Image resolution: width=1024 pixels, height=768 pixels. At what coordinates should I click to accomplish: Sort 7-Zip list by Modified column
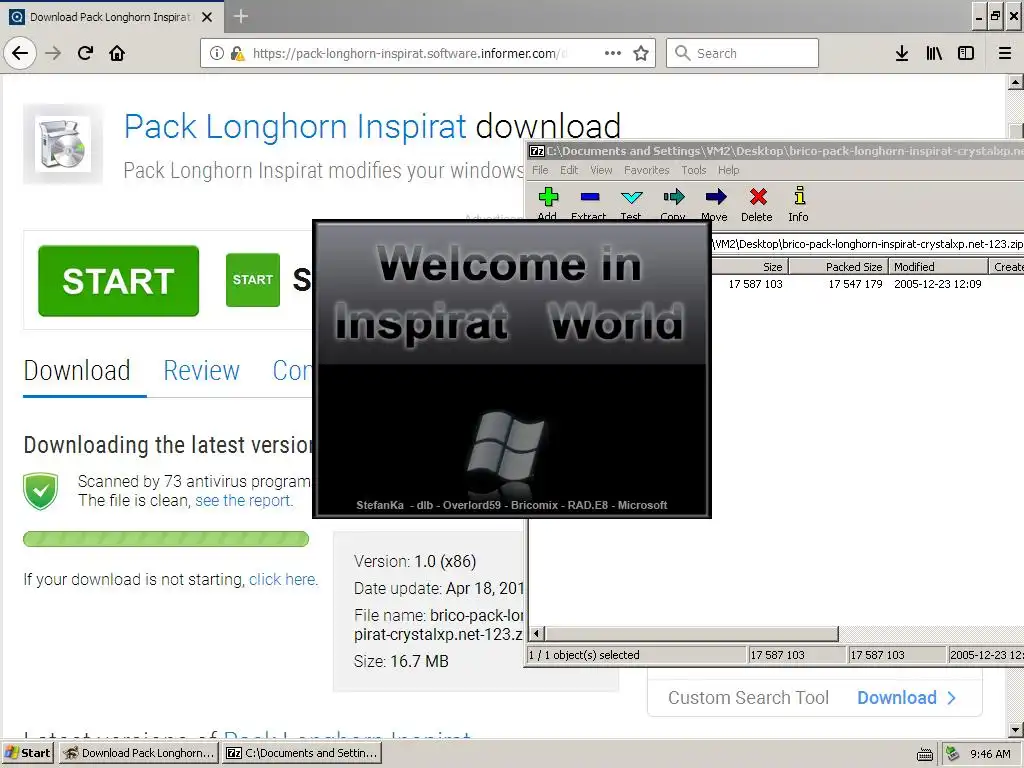point(938,266)
